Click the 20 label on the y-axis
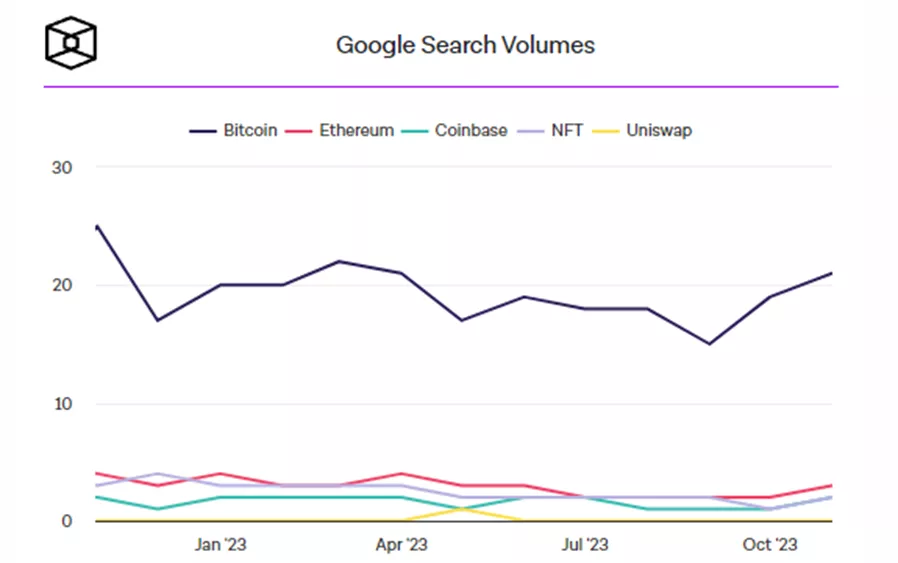The width and height of the screenshot is (898, 563). coord(61,285)
